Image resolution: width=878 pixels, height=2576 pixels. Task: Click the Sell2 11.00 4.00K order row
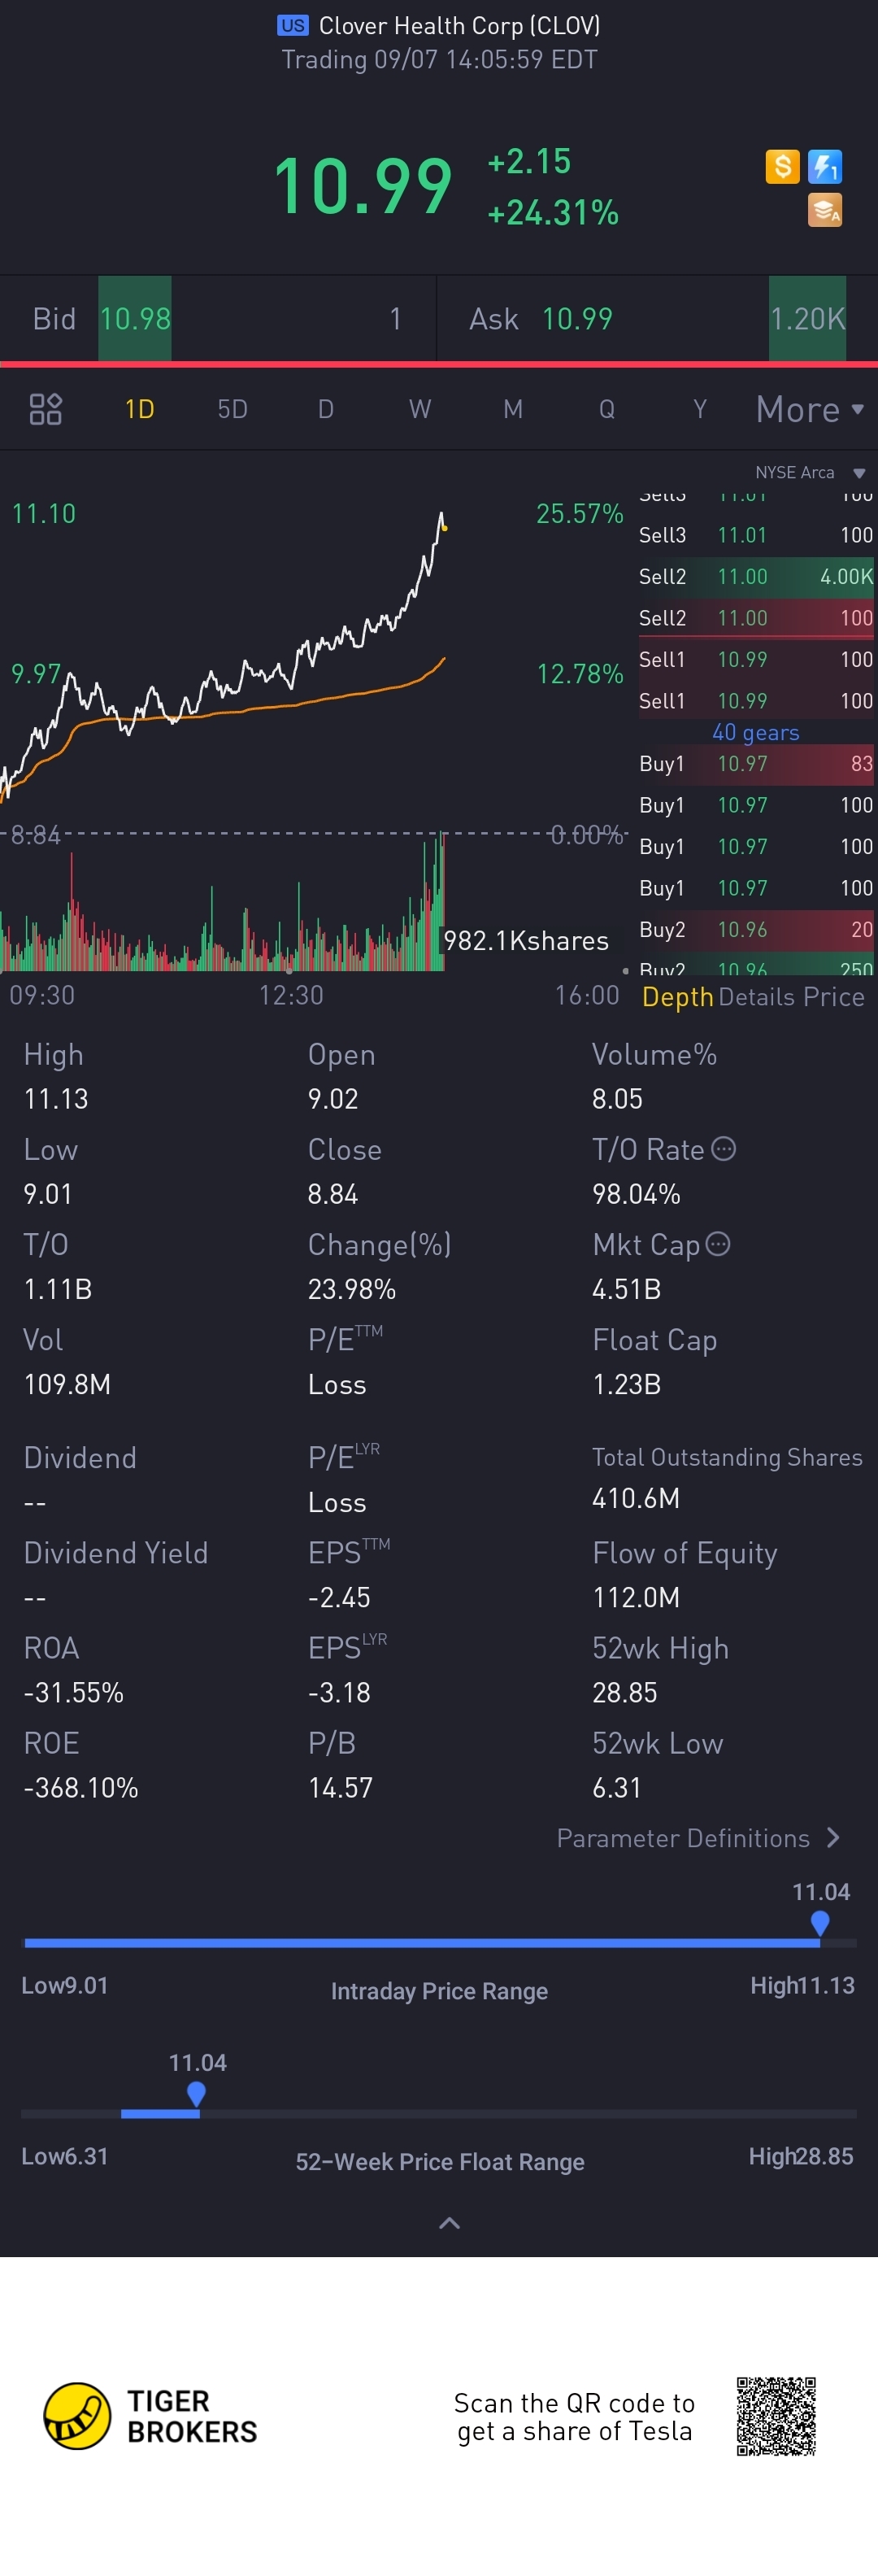(x=756, y=577)
